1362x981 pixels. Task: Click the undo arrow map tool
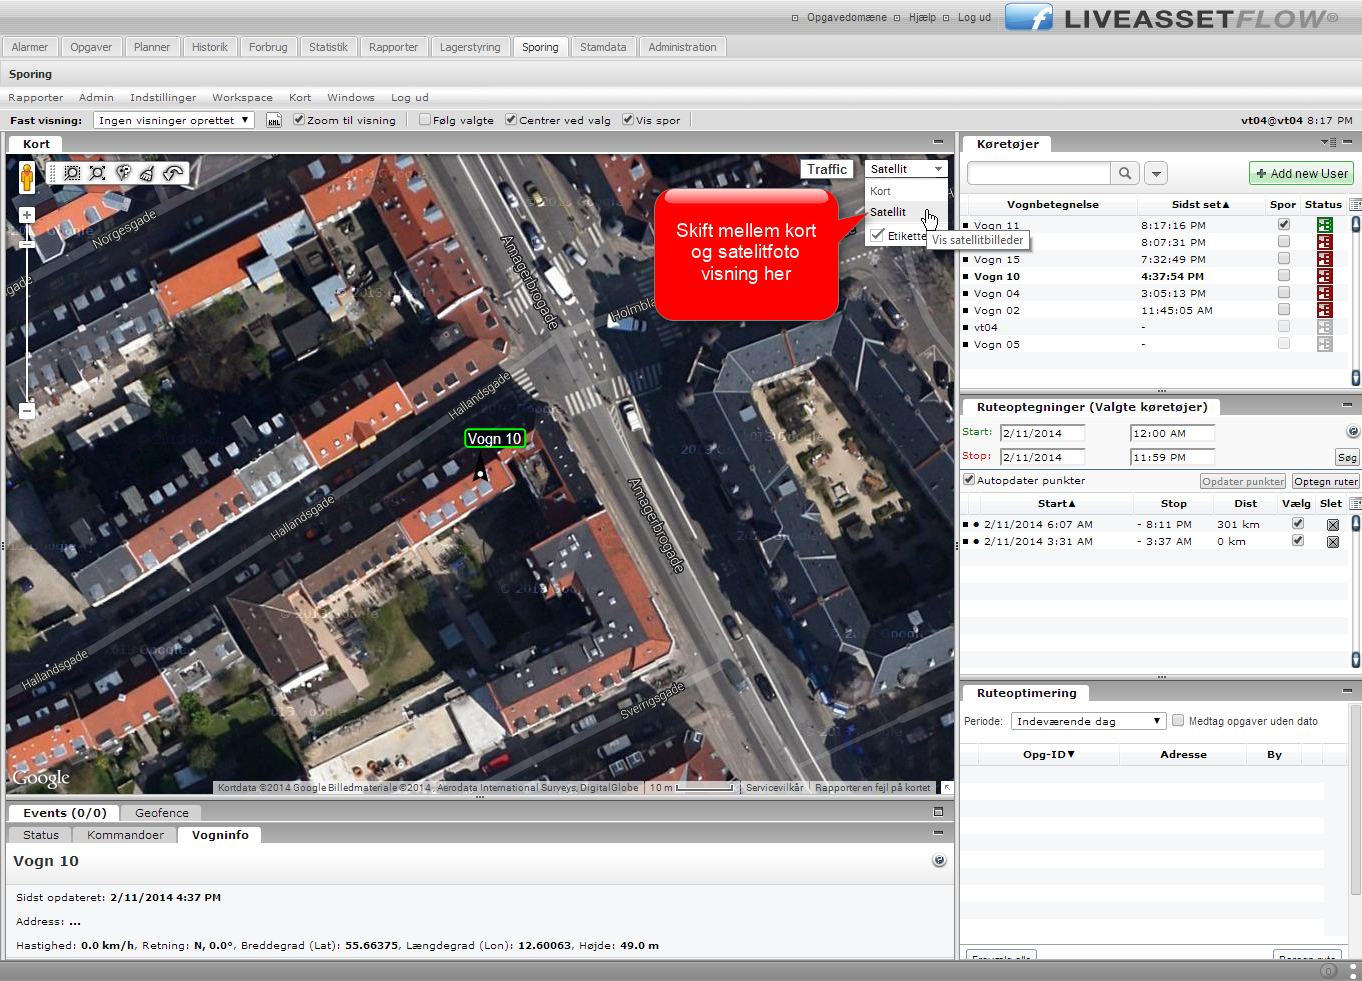[x=173, y=173]
